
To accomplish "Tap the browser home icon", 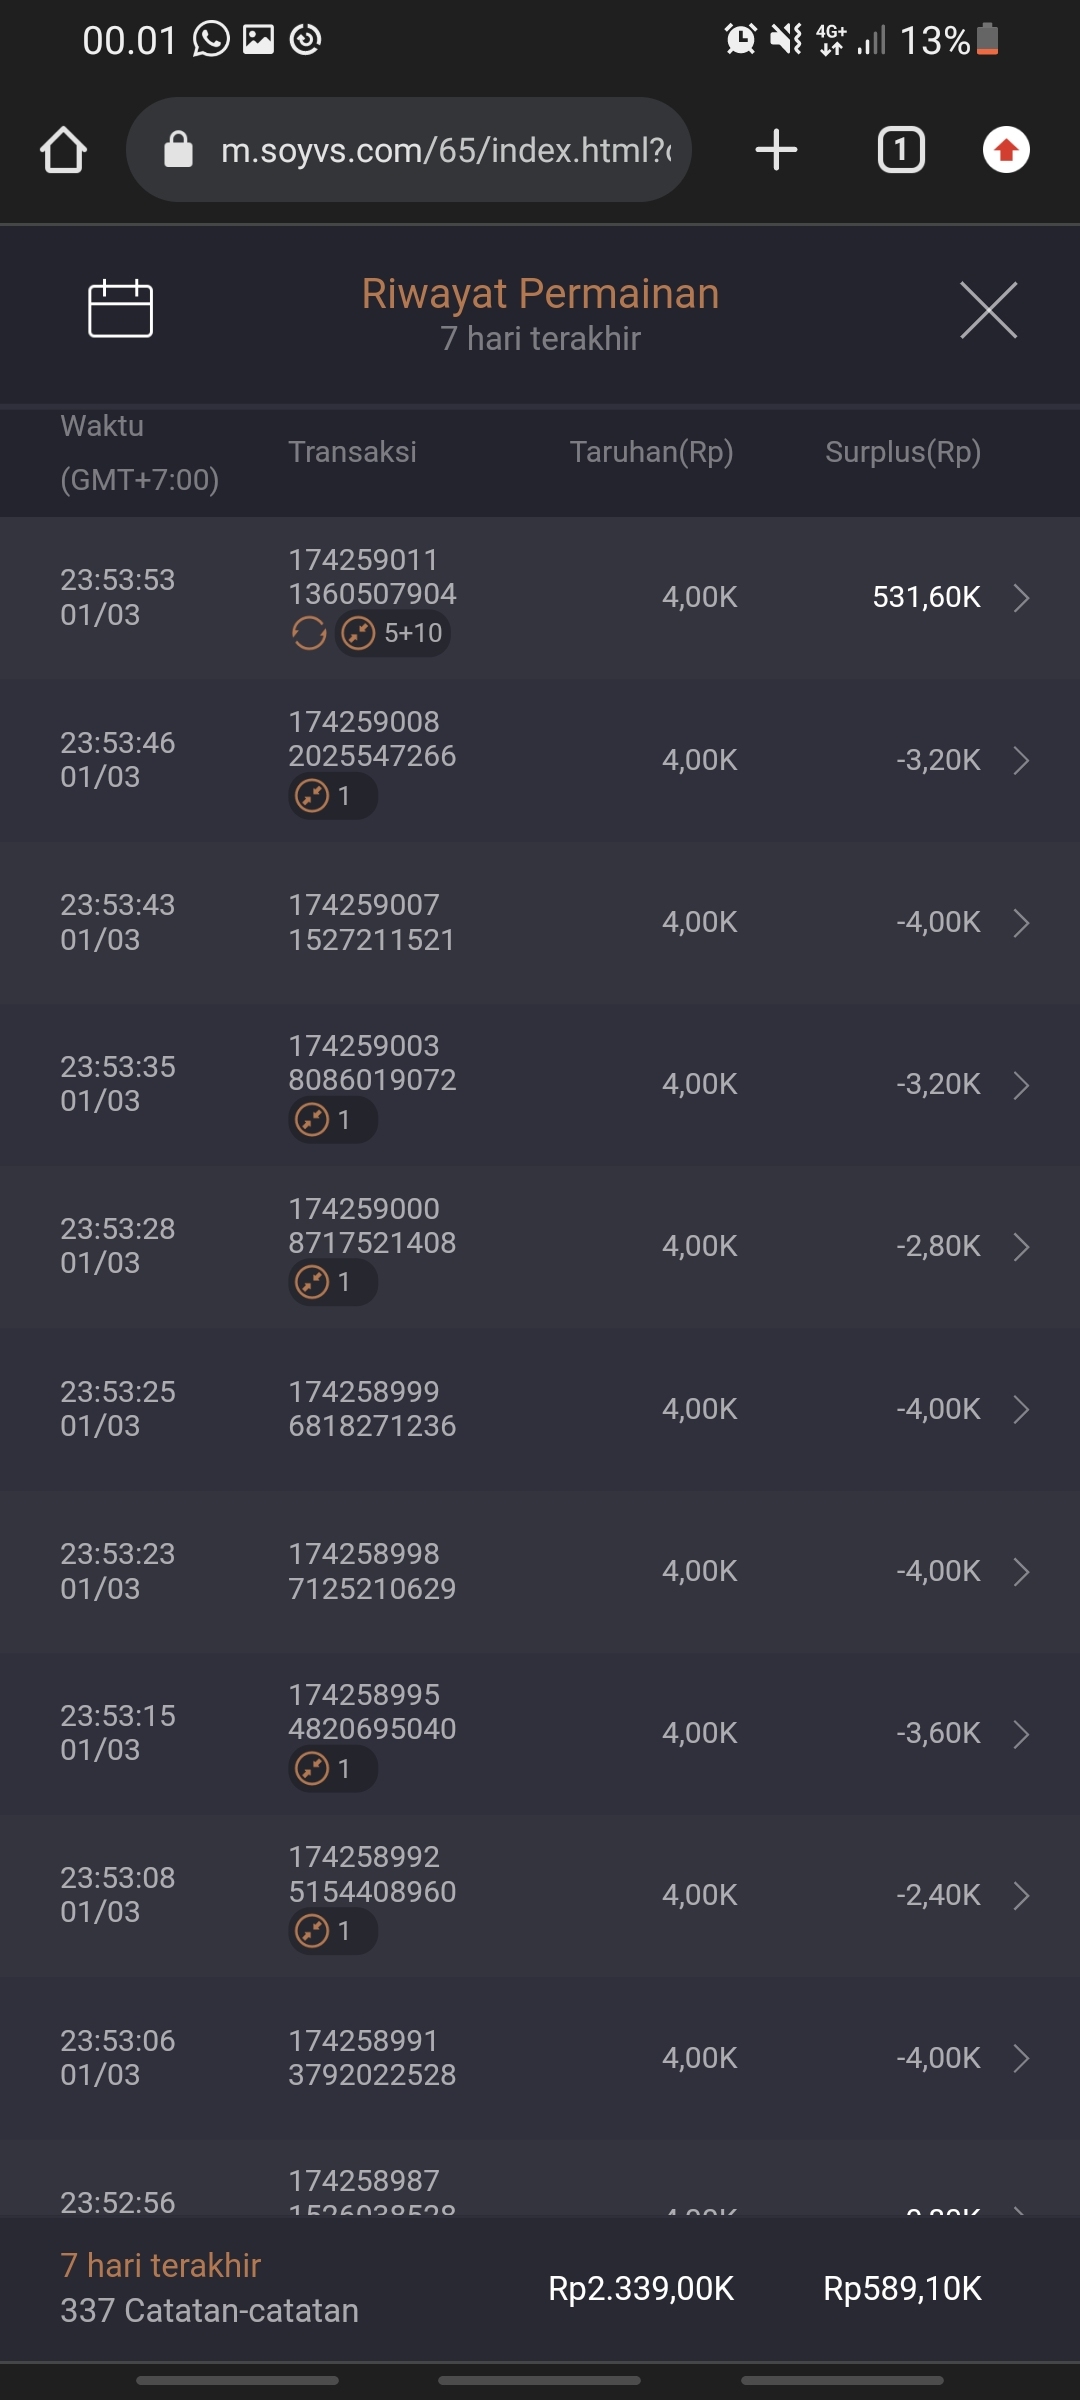I will (x=63, y=150).
